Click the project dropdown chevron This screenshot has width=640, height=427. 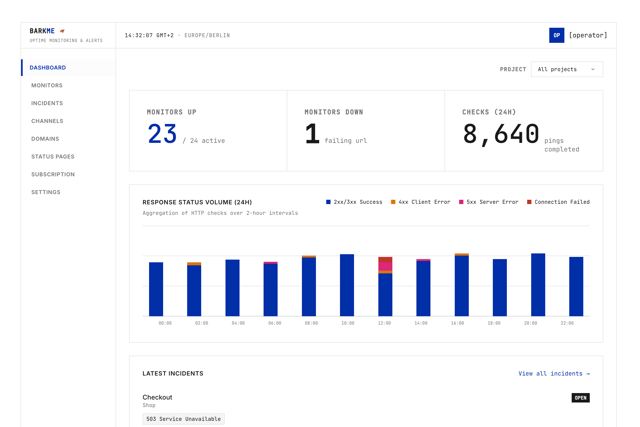(593, 69)
